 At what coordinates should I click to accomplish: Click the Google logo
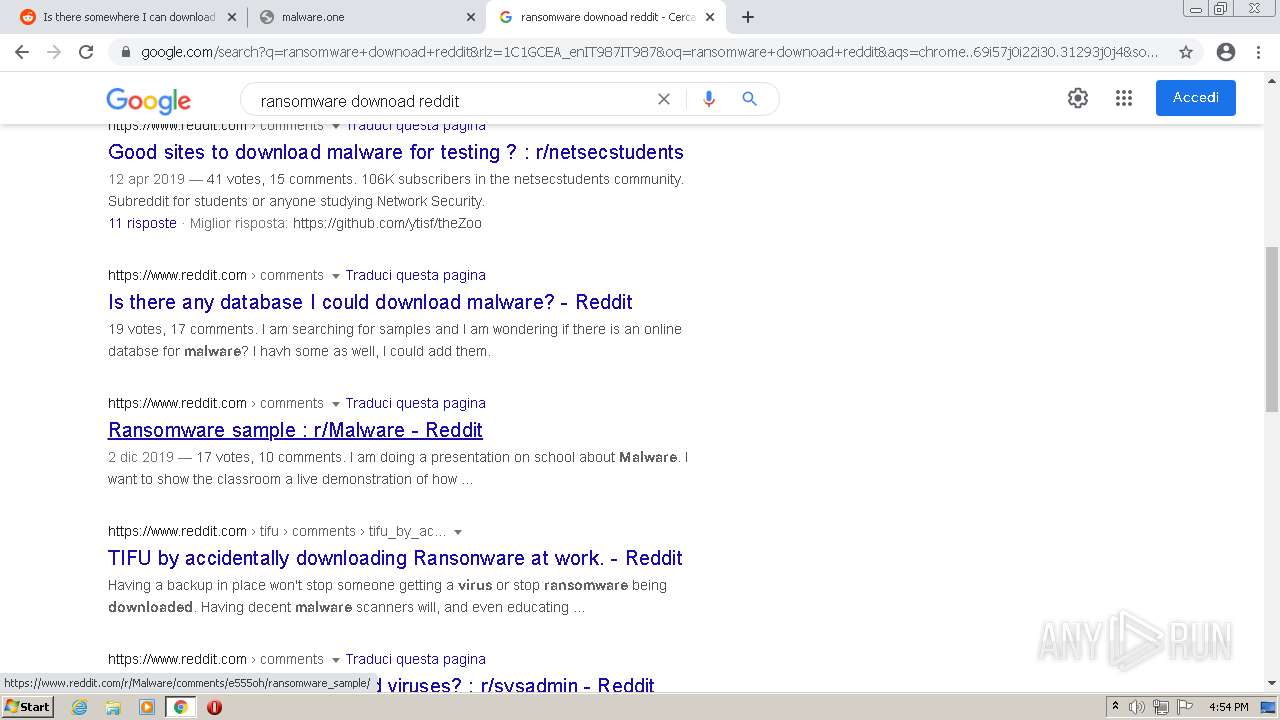coord(148,100)
